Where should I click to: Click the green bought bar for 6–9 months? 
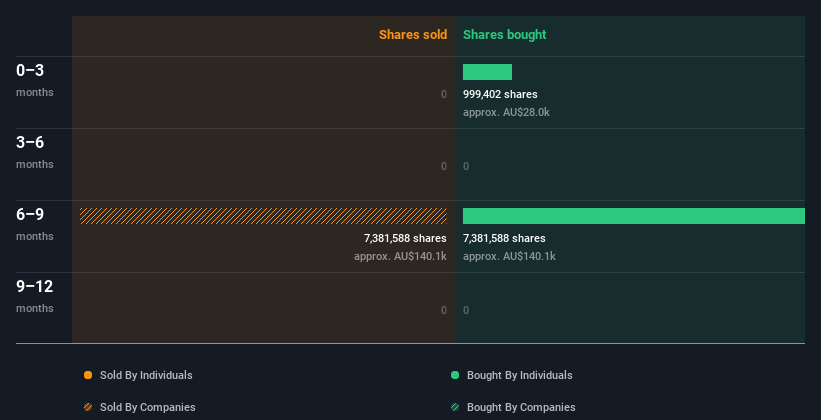click(634, 216)
